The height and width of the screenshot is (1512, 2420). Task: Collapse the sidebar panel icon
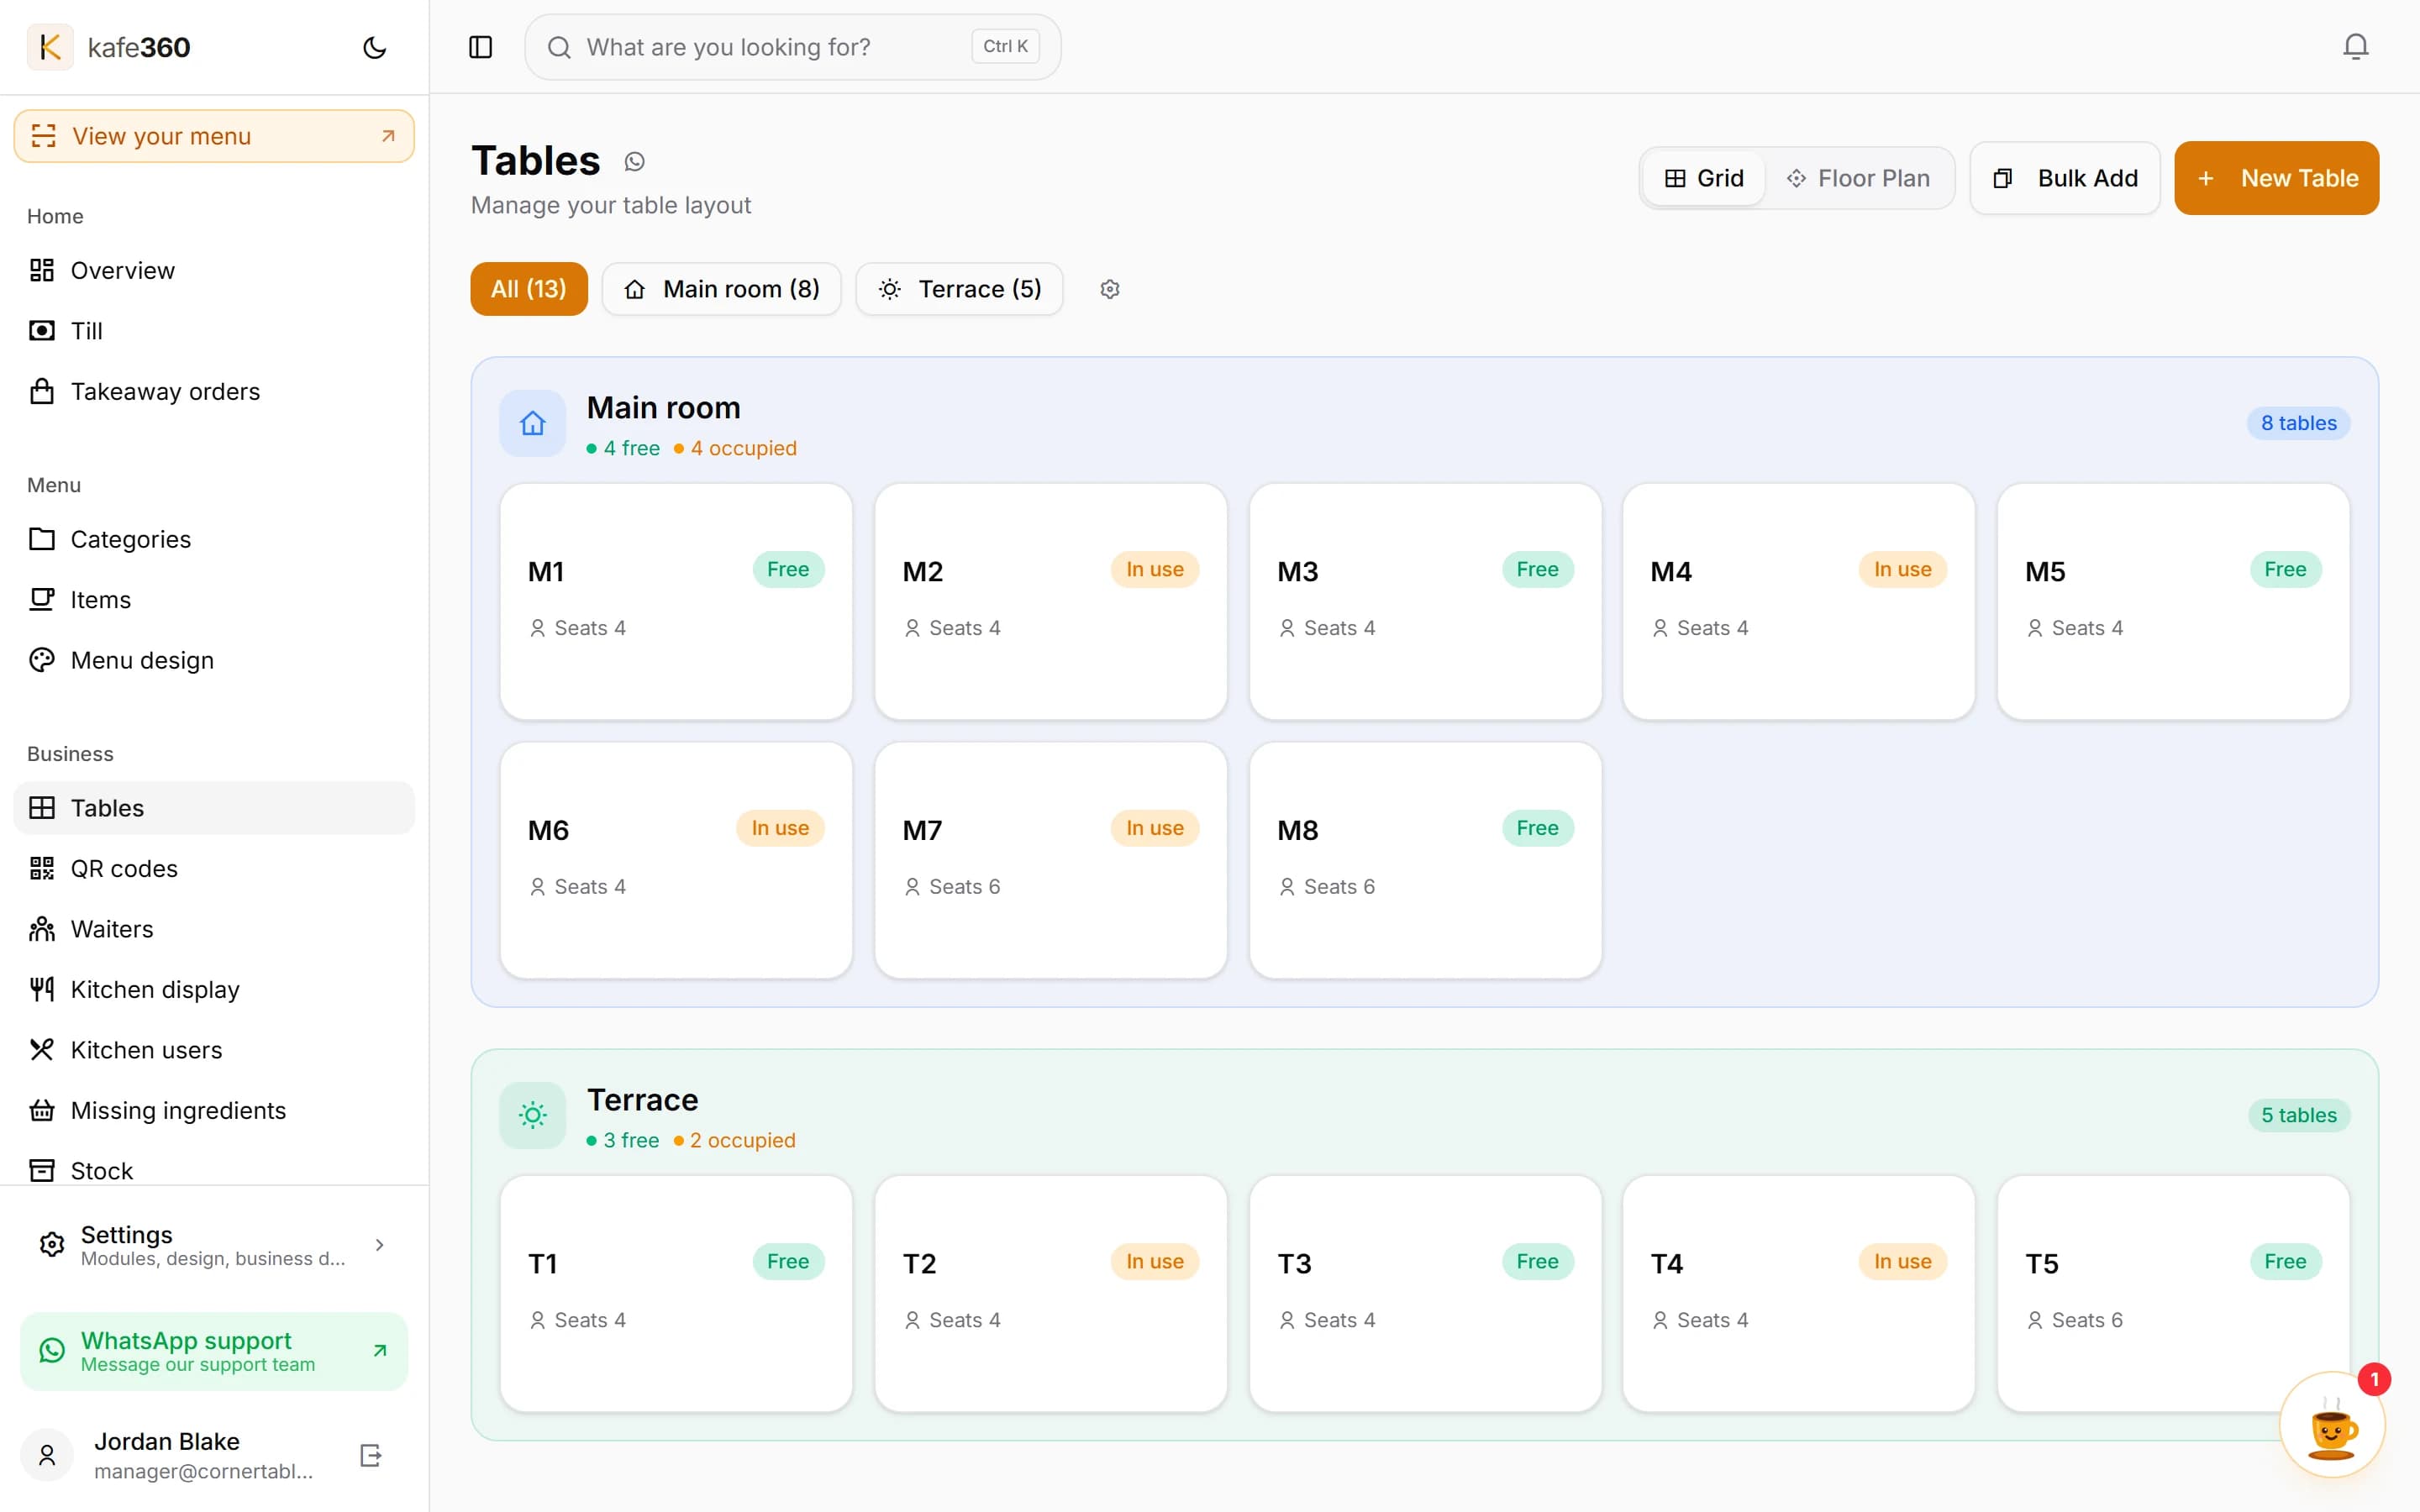[x=481, y=47]
